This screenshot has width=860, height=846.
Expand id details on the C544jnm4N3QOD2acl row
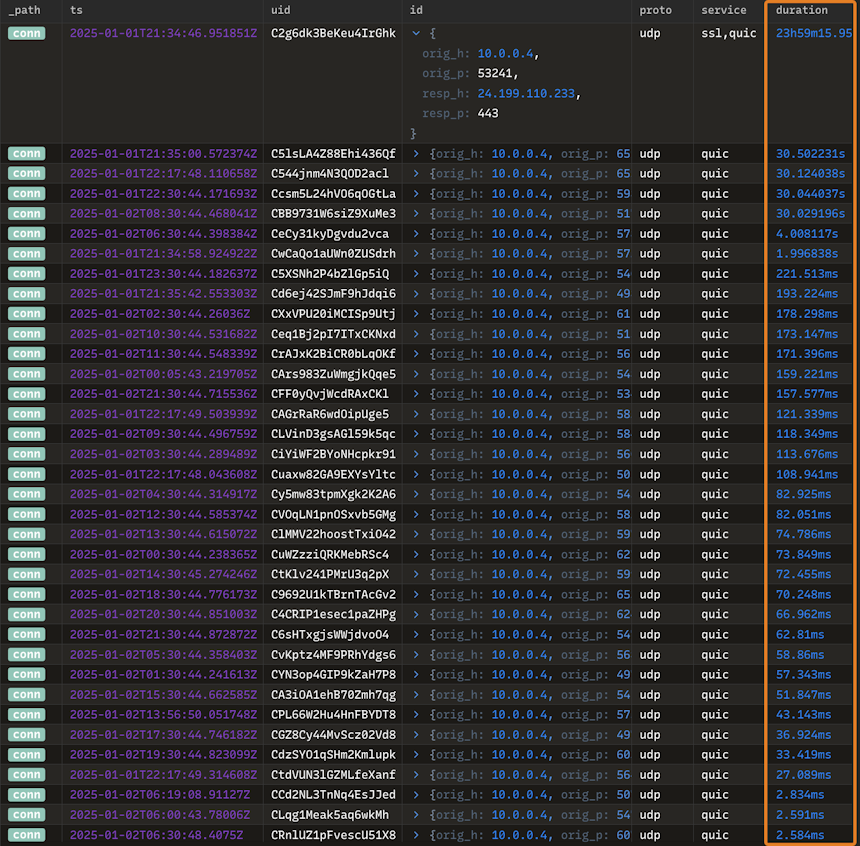coord(417,173)
